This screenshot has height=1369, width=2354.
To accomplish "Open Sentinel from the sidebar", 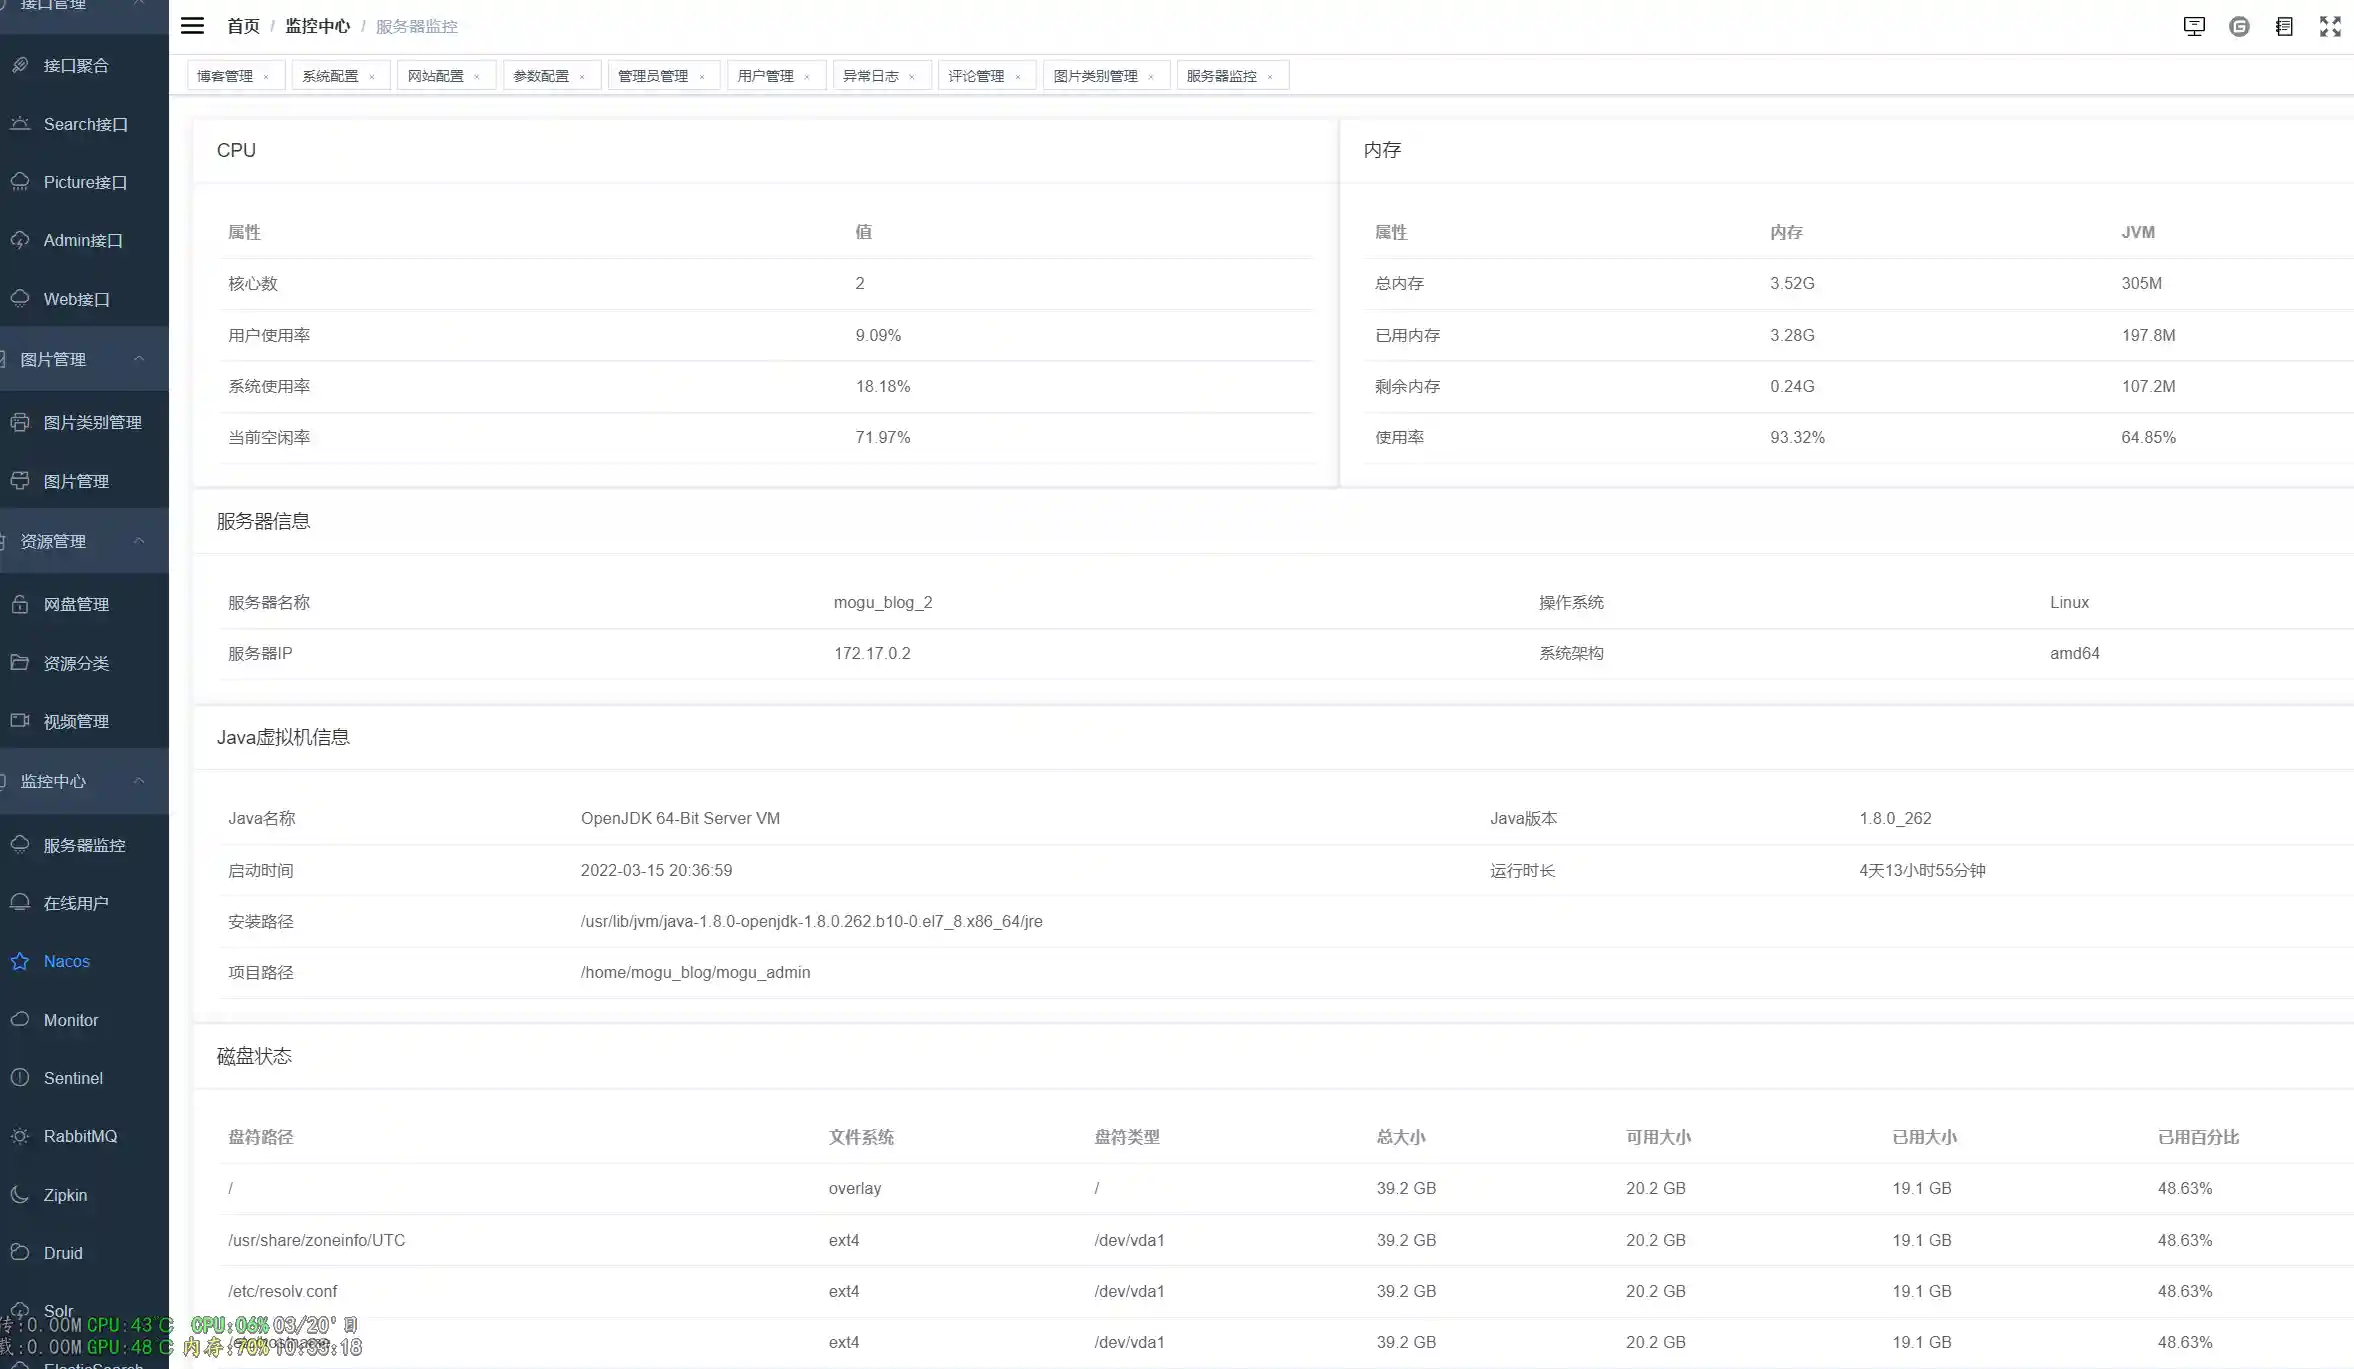I will click(x=73, y=1078).
